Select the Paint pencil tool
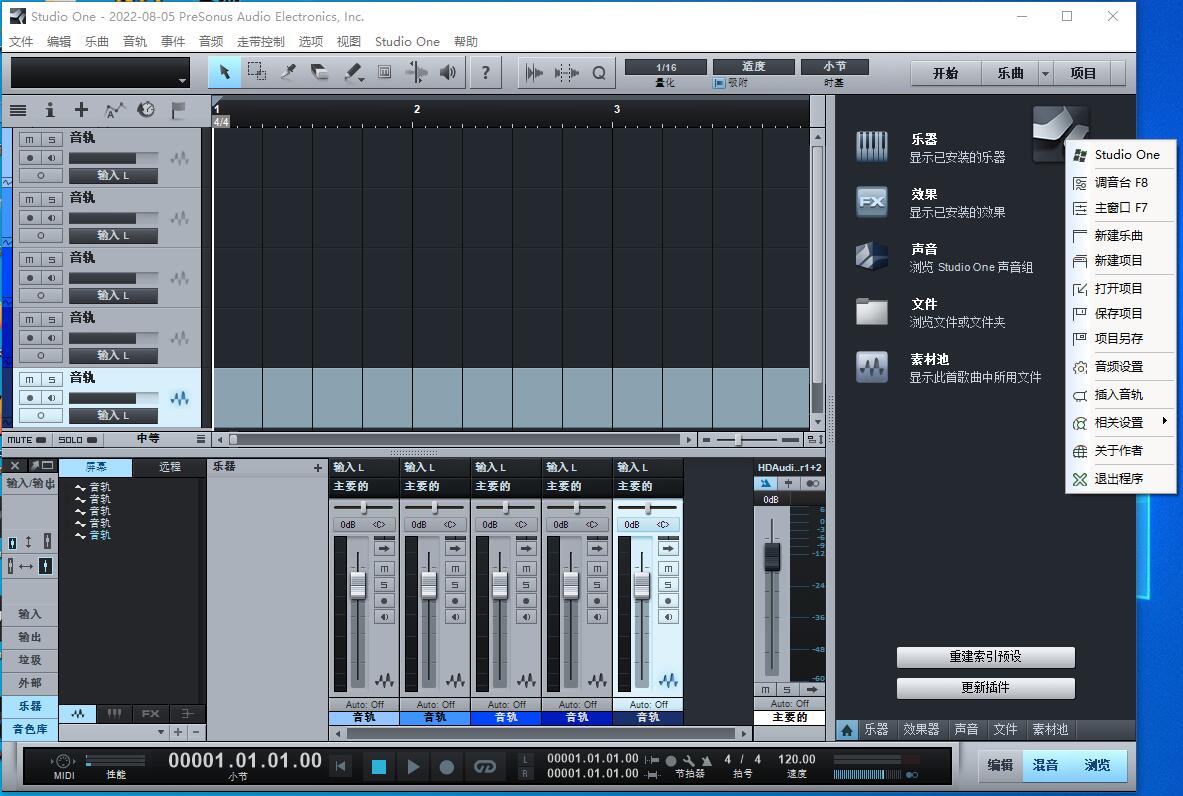Screen dimensions: 1183x796 point(352,72)
